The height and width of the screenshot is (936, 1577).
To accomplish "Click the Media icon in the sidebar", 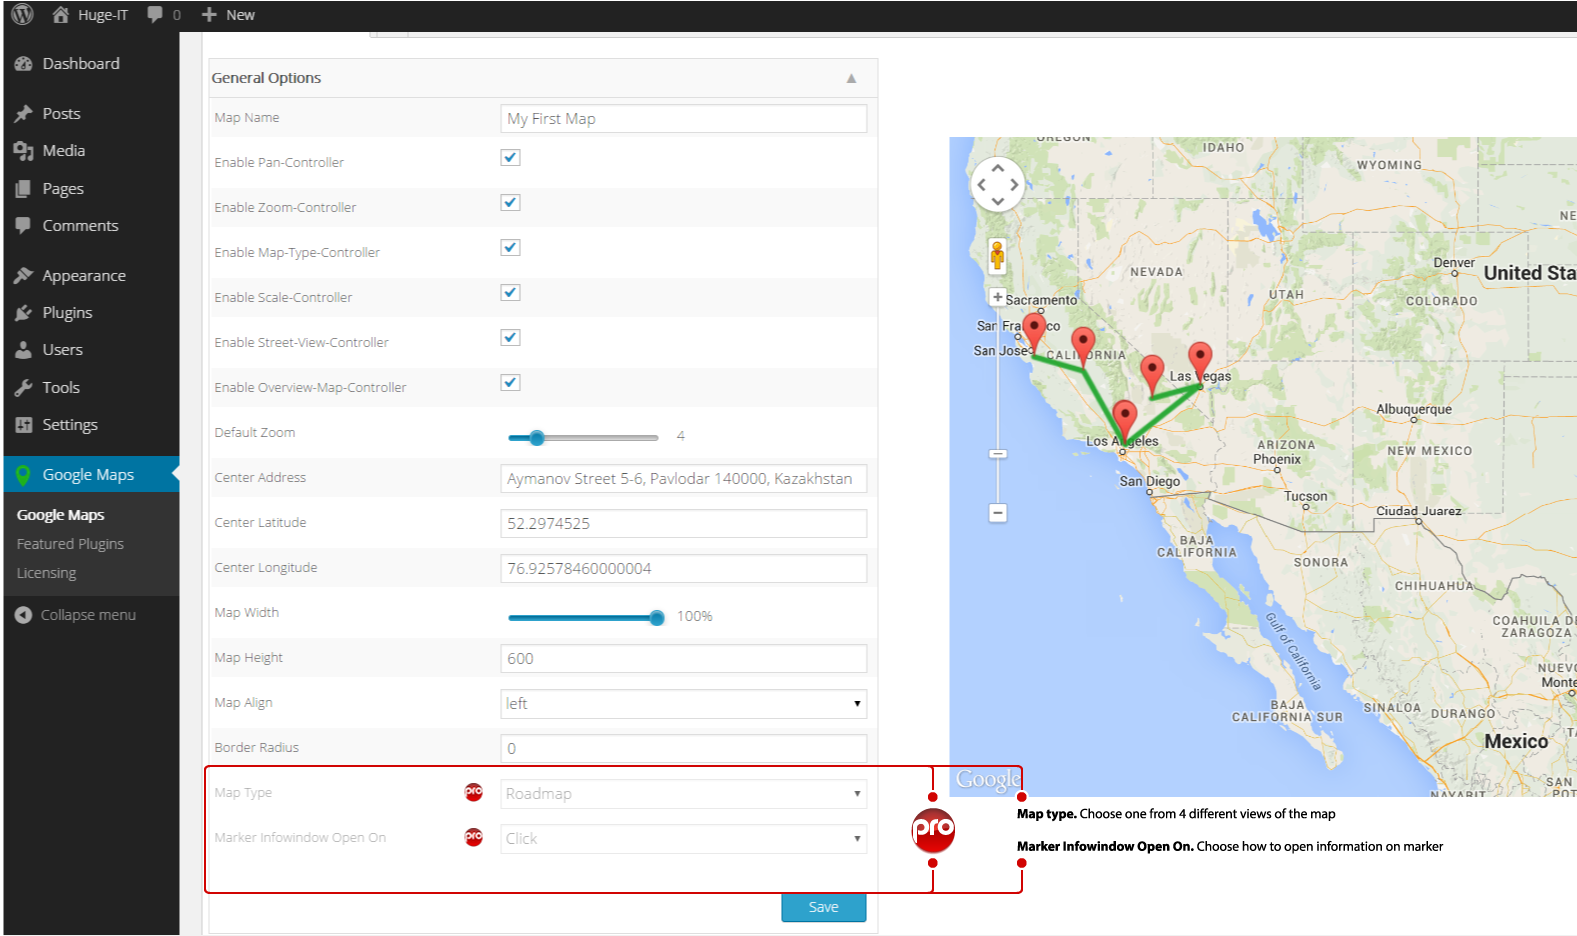I will click(24, 151).
